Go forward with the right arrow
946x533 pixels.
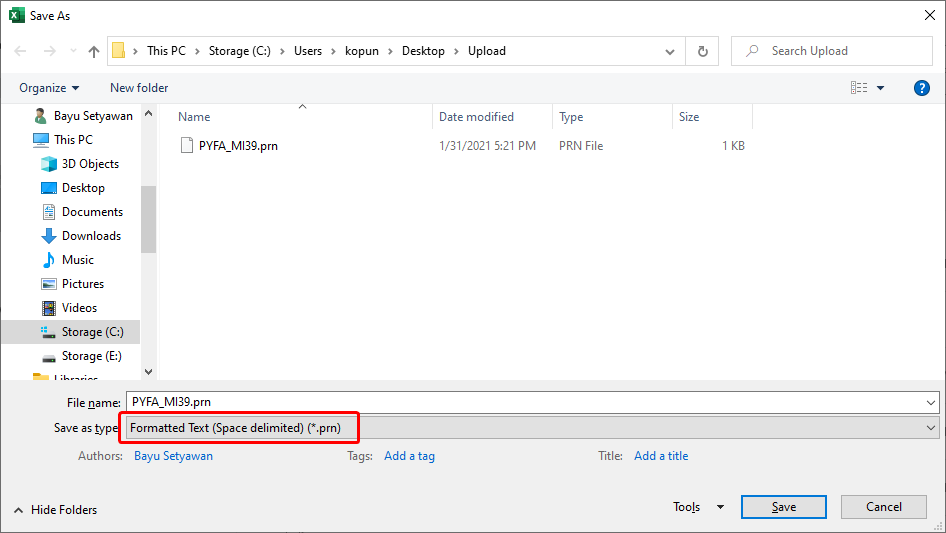49,51
